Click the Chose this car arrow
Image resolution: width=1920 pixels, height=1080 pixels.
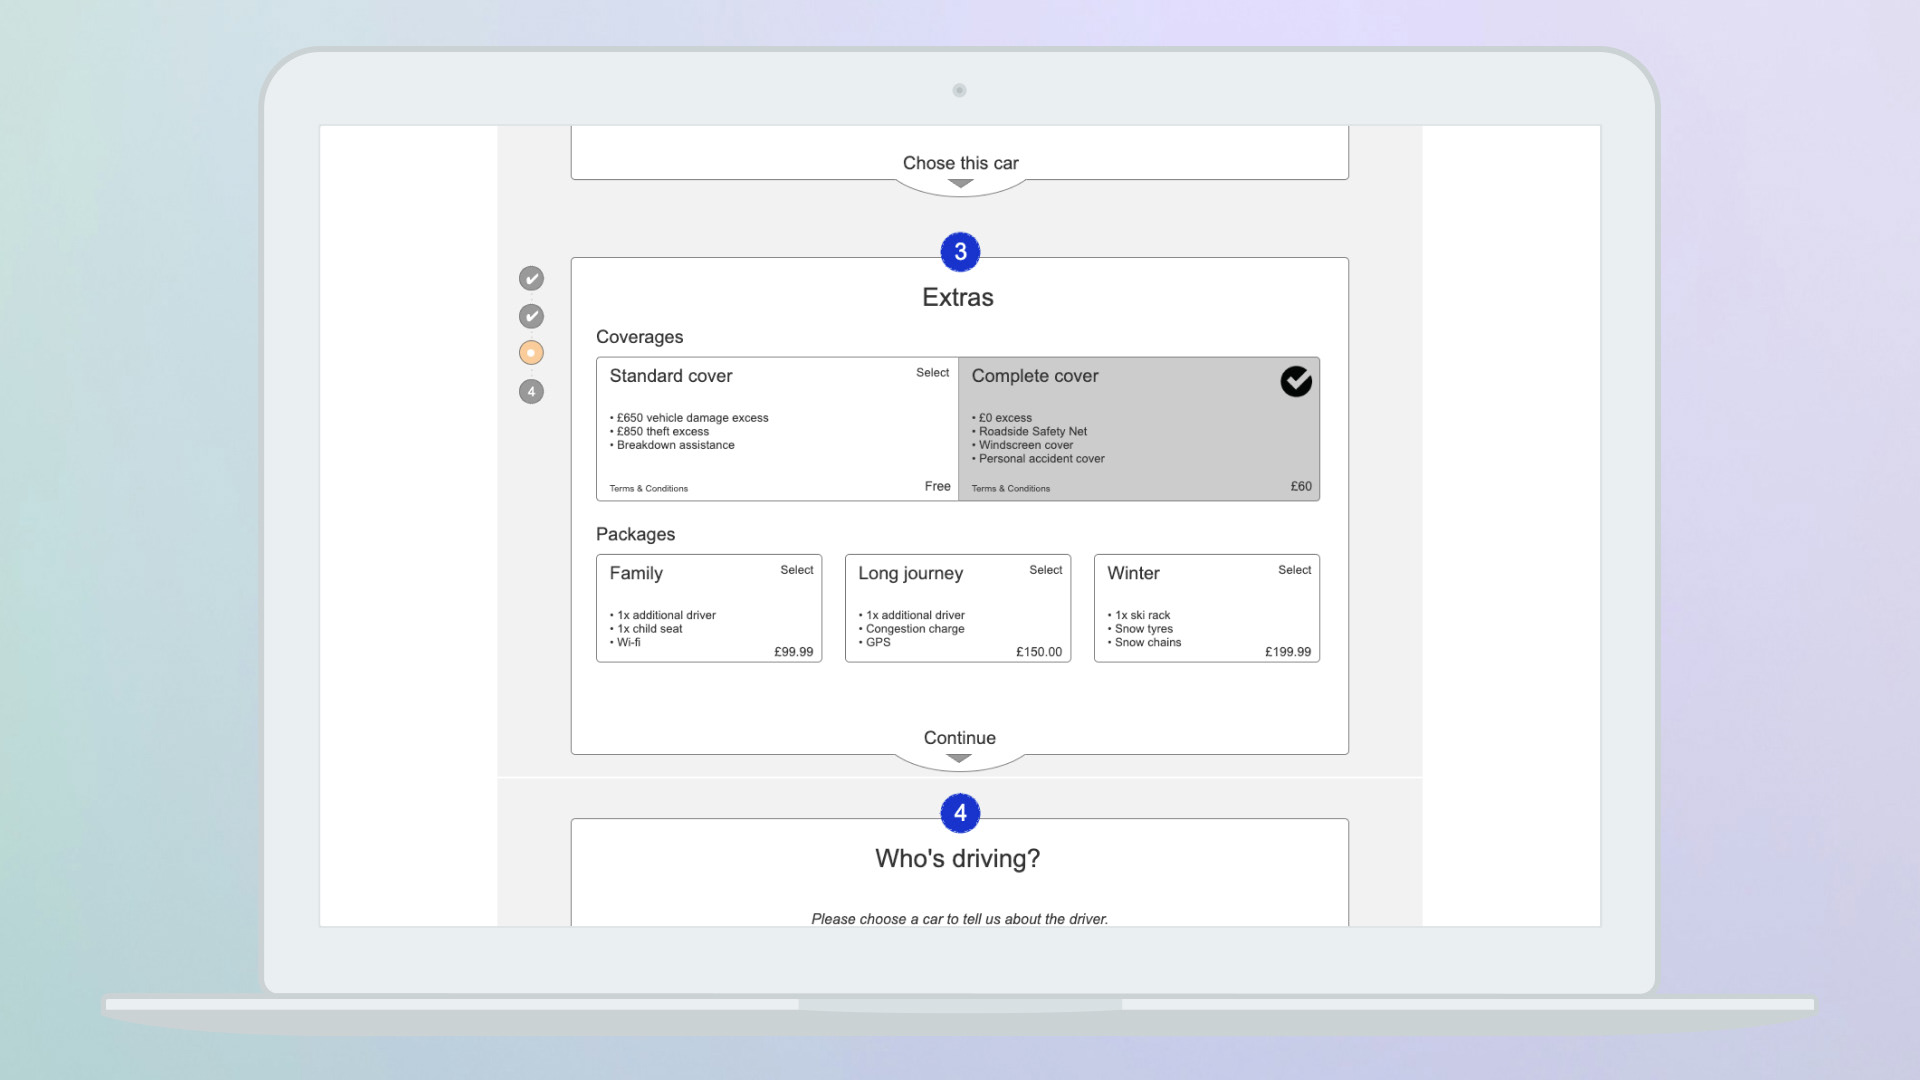pos(960,184)
